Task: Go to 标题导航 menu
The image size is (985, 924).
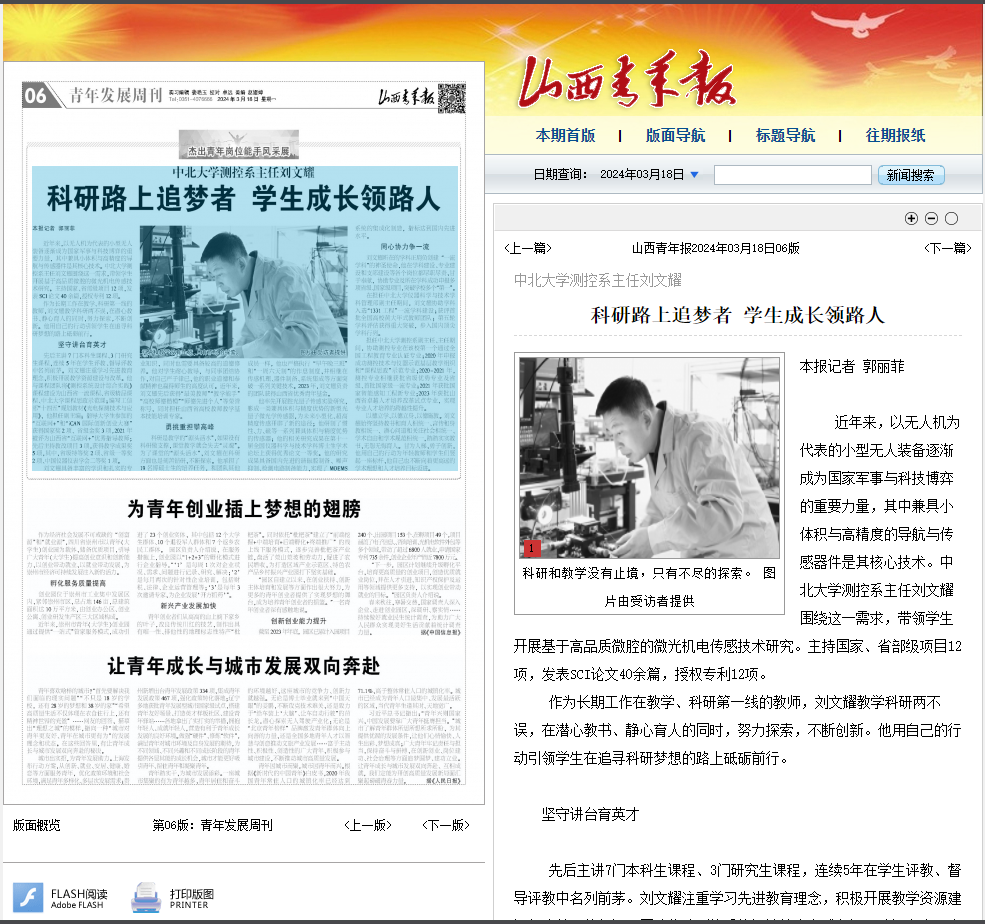Action: [785, 136]
